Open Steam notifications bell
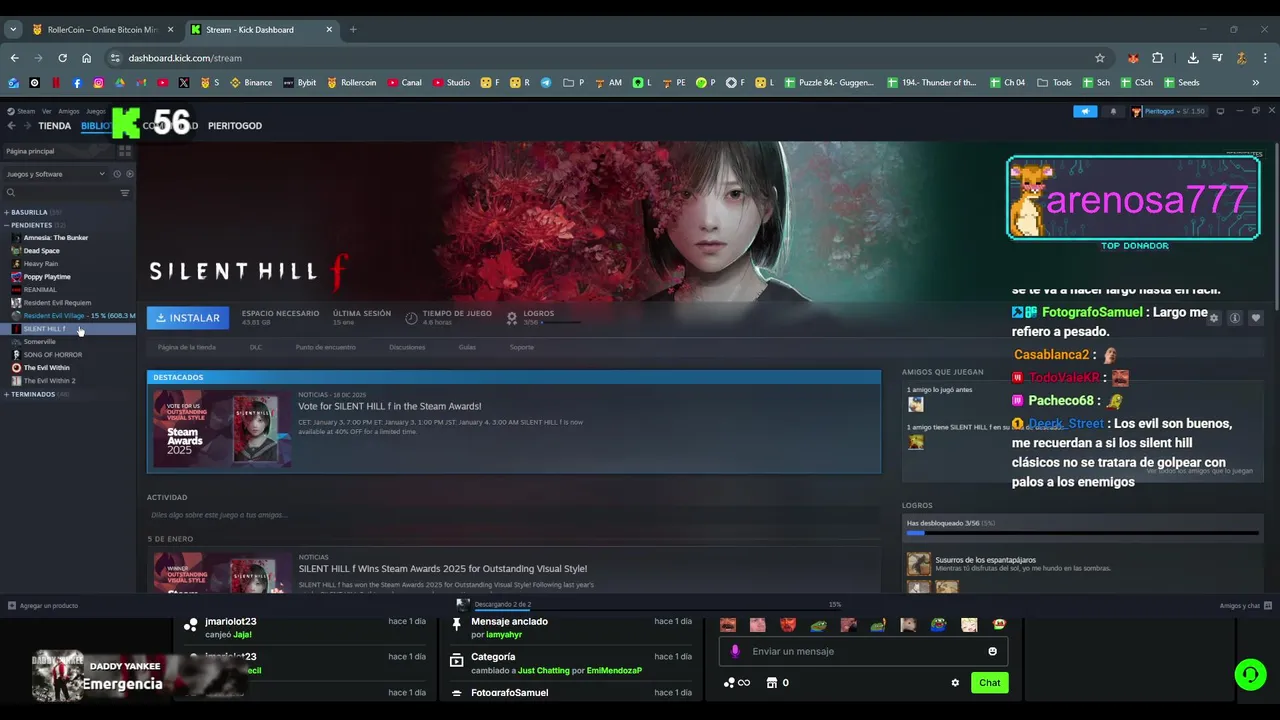Screen dimensions: 1280x720 tap(1113, 111)
